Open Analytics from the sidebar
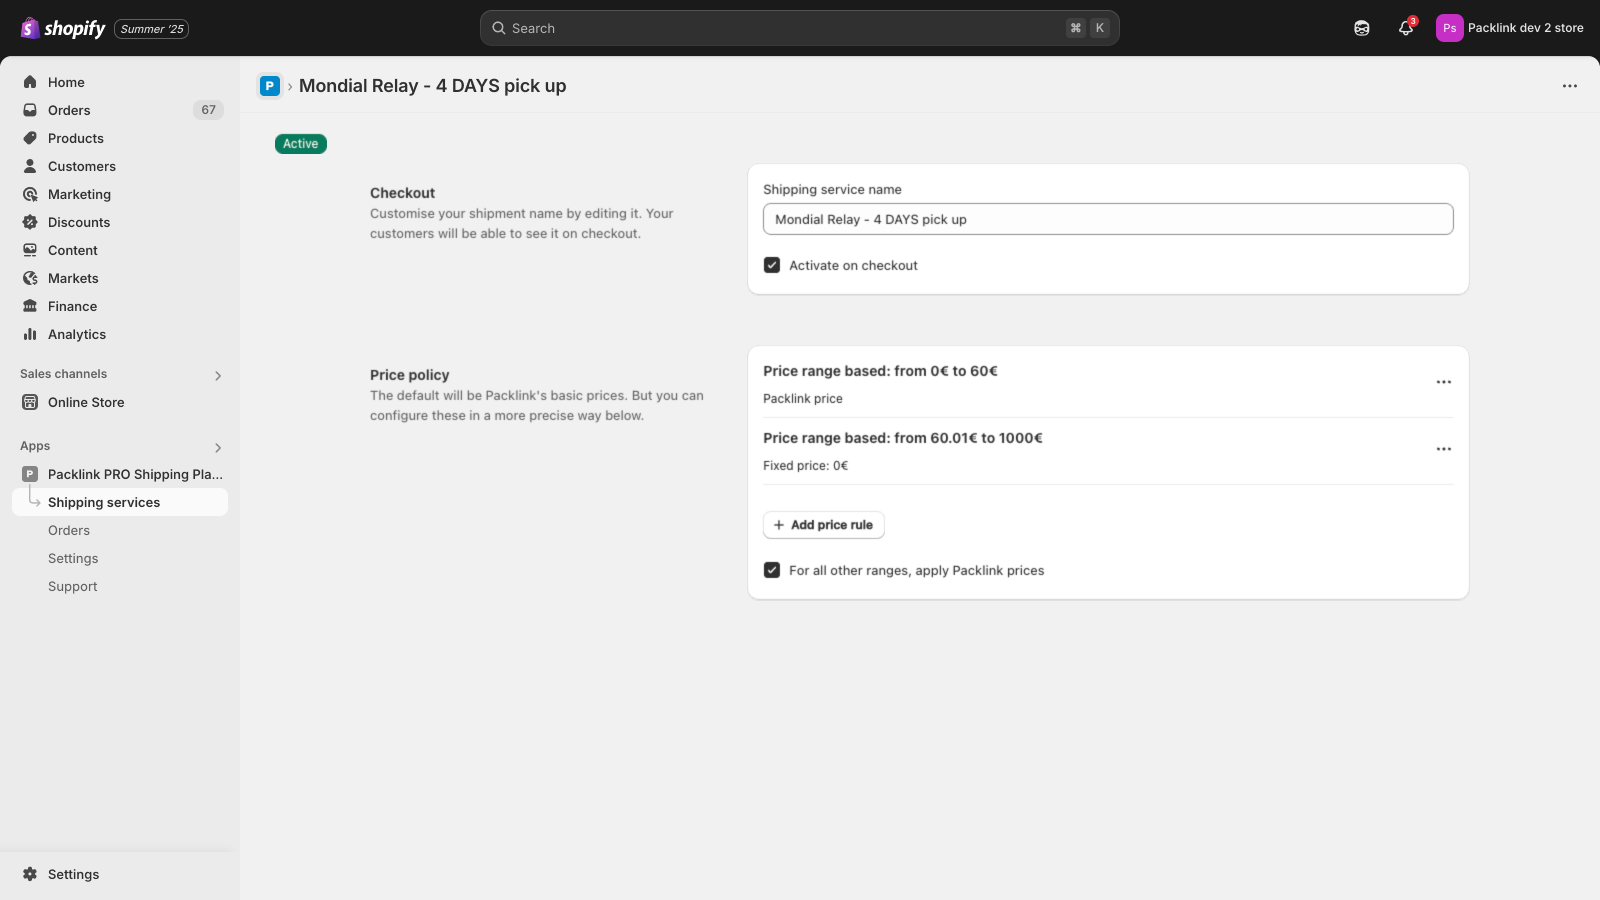The height and width of the screenshot is (900, 1600). click(x=77, y=334)
